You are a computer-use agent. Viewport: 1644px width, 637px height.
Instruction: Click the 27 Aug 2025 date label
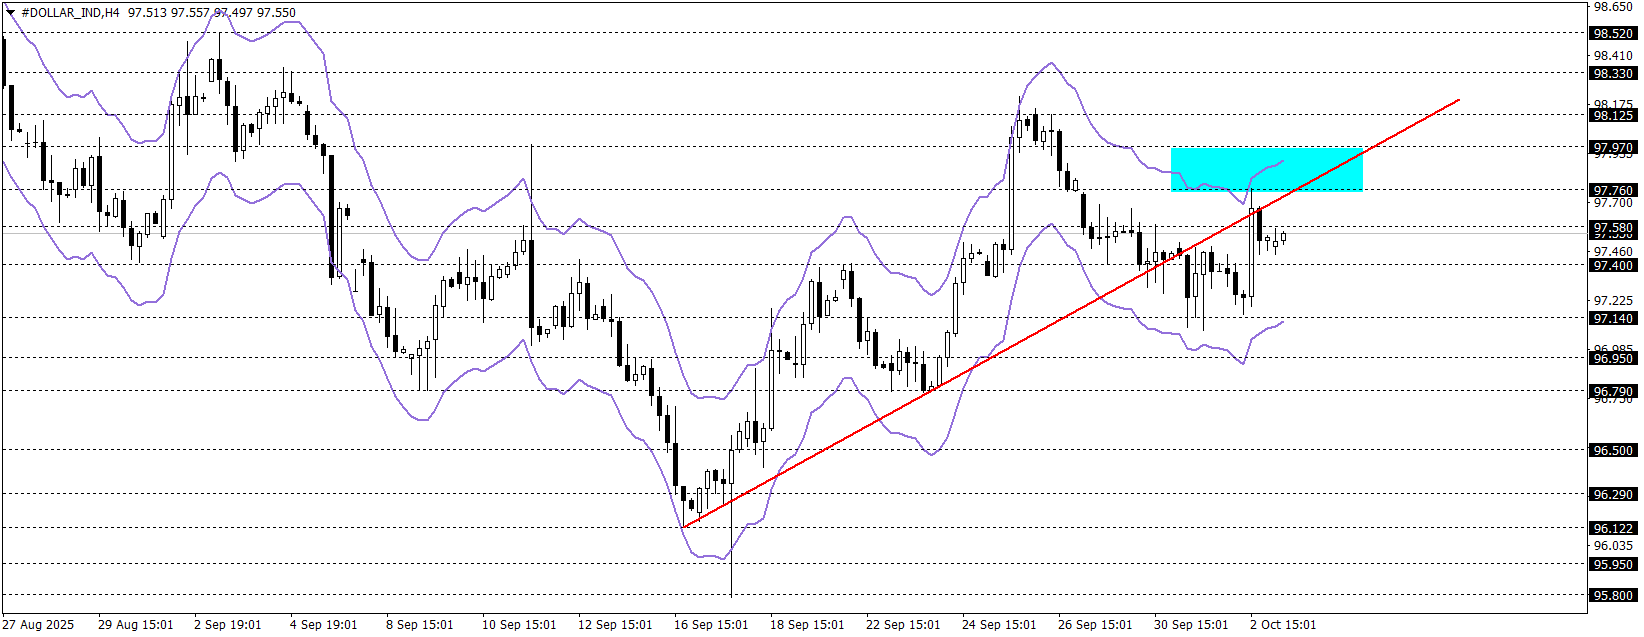[x=40, y=625]
